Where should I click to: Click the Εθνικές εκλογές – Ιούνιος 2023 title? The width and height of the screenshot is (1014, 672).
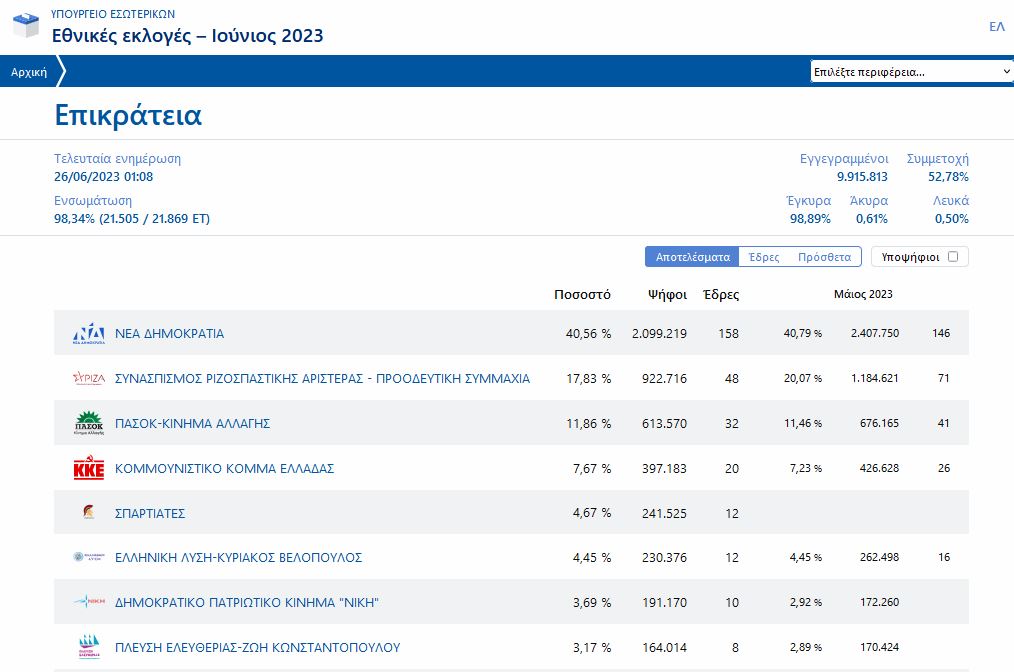click(188, 36)
